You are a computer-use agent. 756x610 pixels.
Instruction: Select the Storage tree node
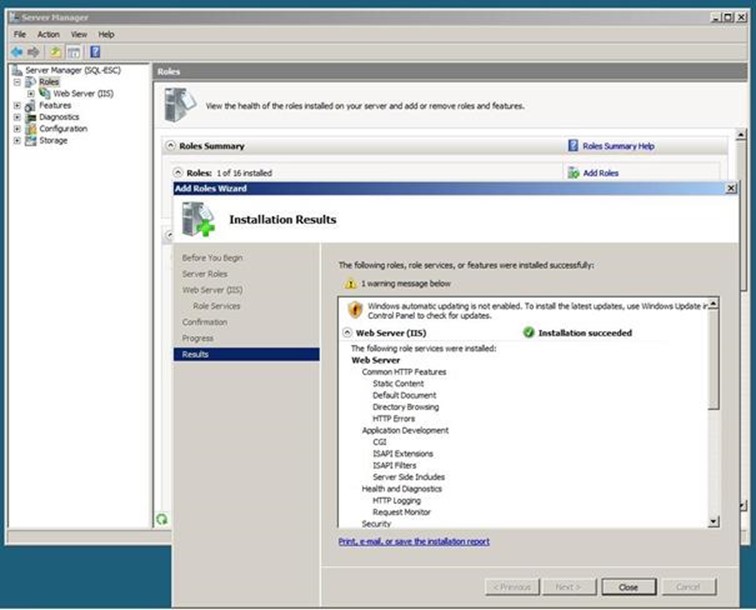(53, 140)
